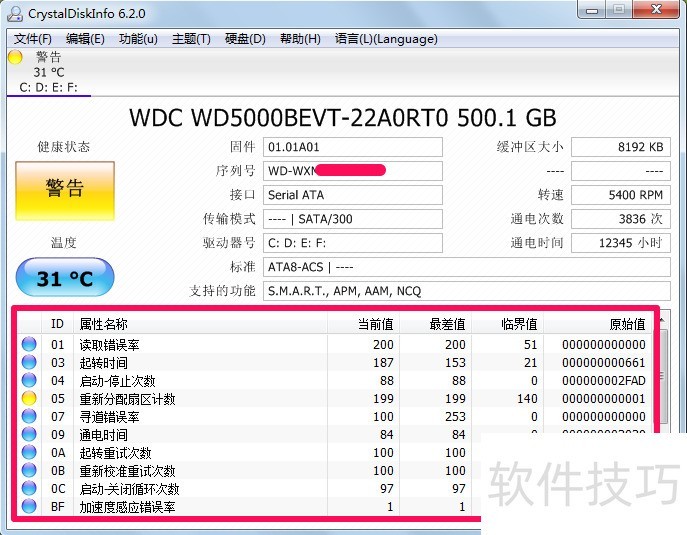Select the 起转时间 attribute row text

[103, 363]
